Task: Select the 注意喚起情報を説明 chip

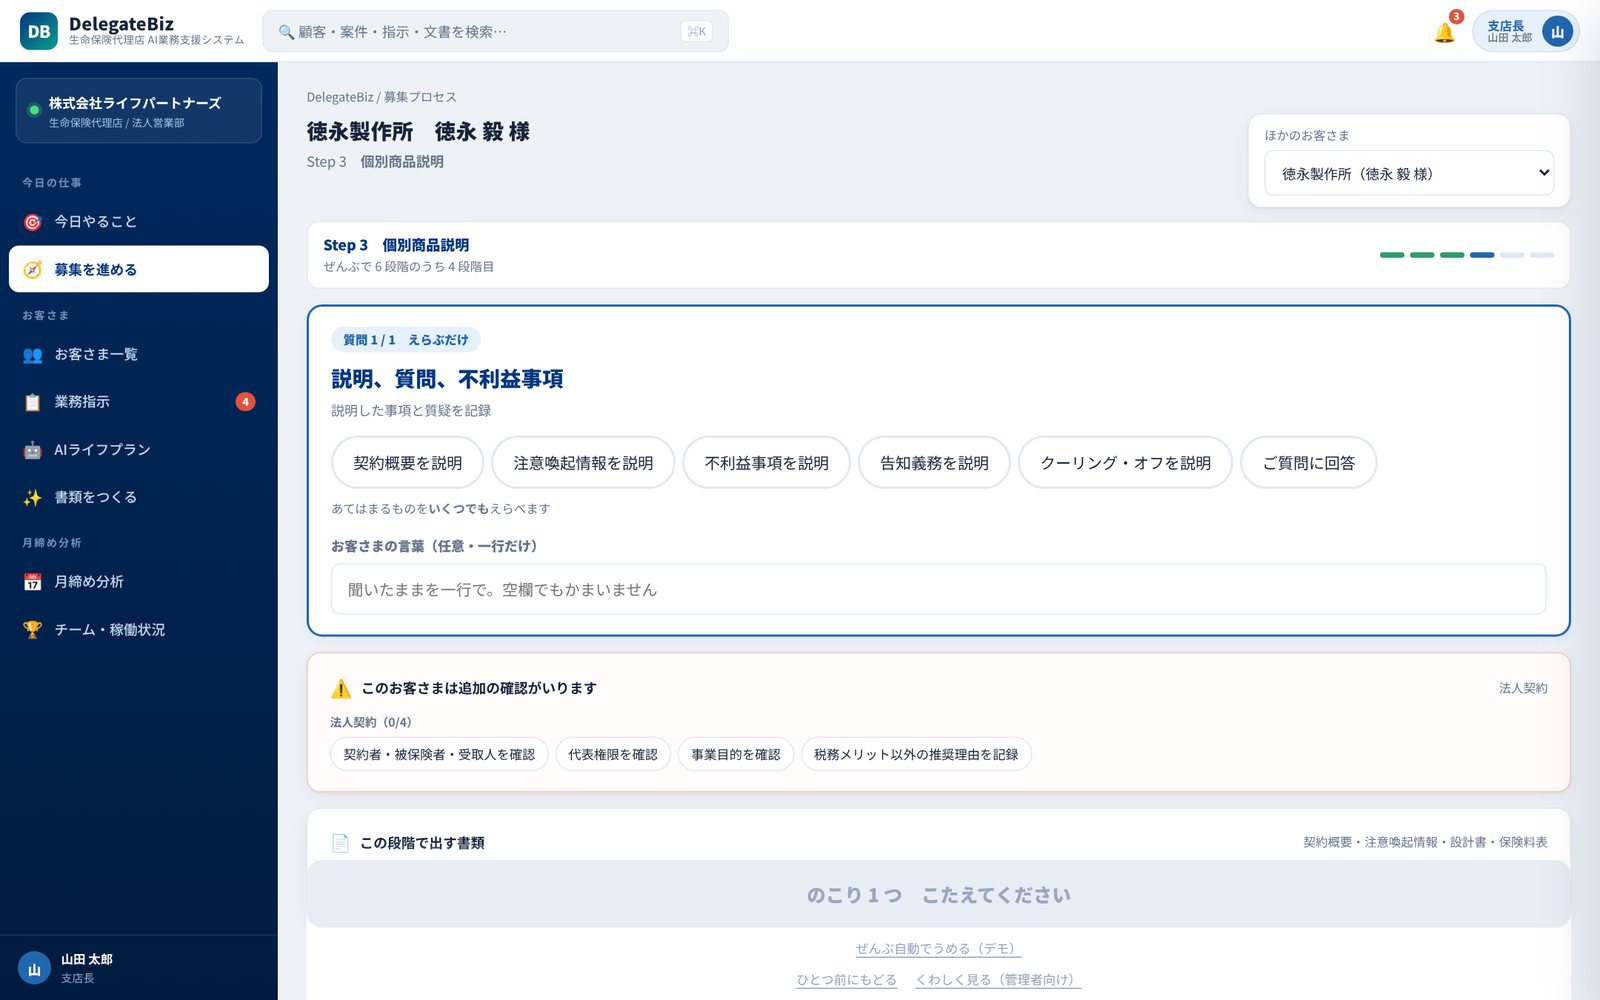Action: (583, 463)
